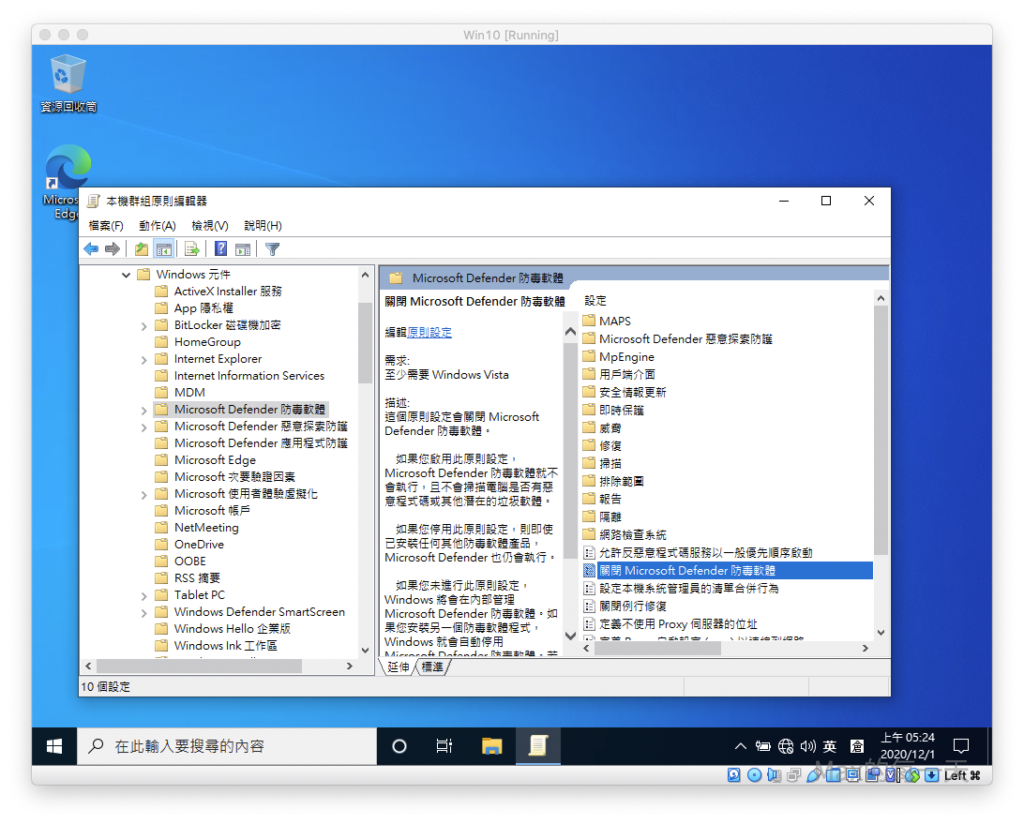Click the Filter funnel toolbar icon
The width and height of the screenshot is (1024, 824).
point(272,249)
